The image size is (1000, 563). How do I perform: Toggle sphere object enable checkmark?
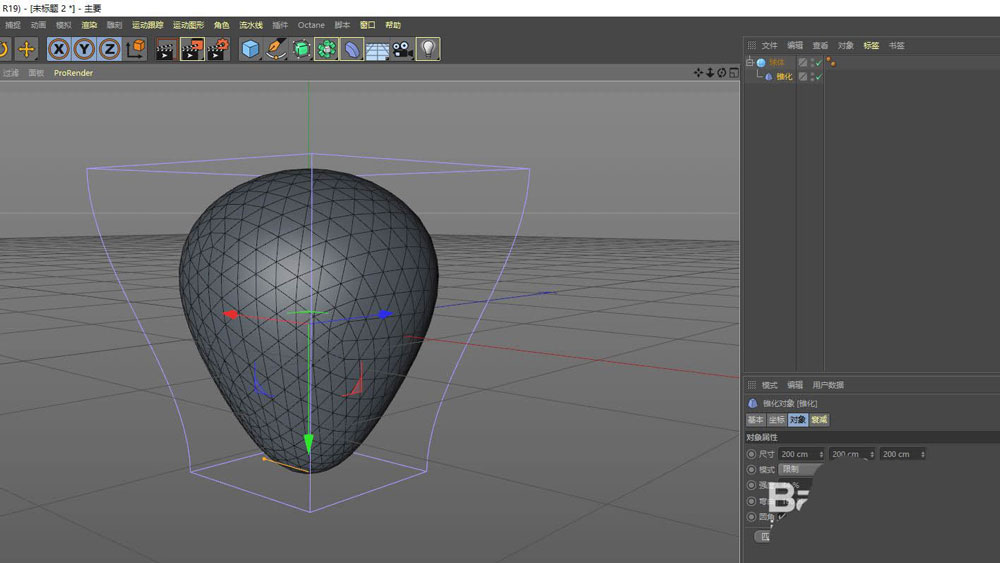click(818, 62)
